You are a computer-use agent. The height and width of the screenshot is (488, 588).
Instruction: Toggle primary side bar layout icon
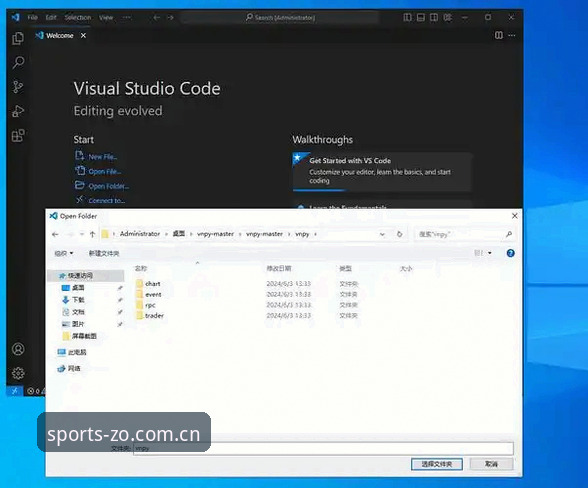coord(407,17)
